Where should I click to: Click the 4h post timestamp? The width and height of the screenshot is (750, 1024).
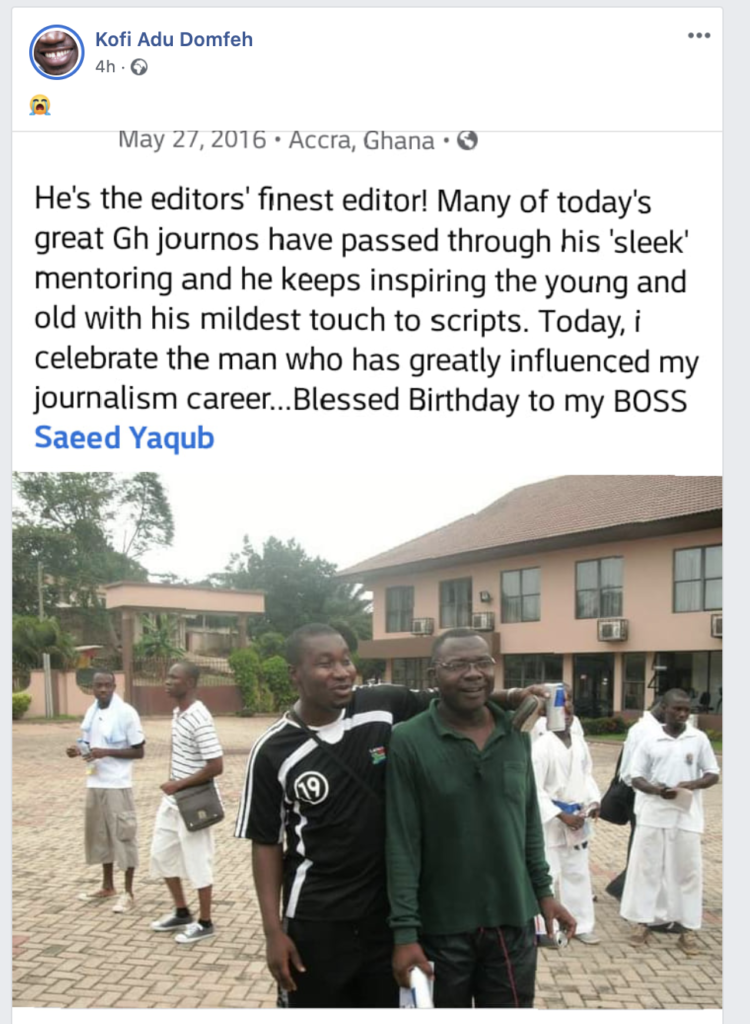(105, 67)
